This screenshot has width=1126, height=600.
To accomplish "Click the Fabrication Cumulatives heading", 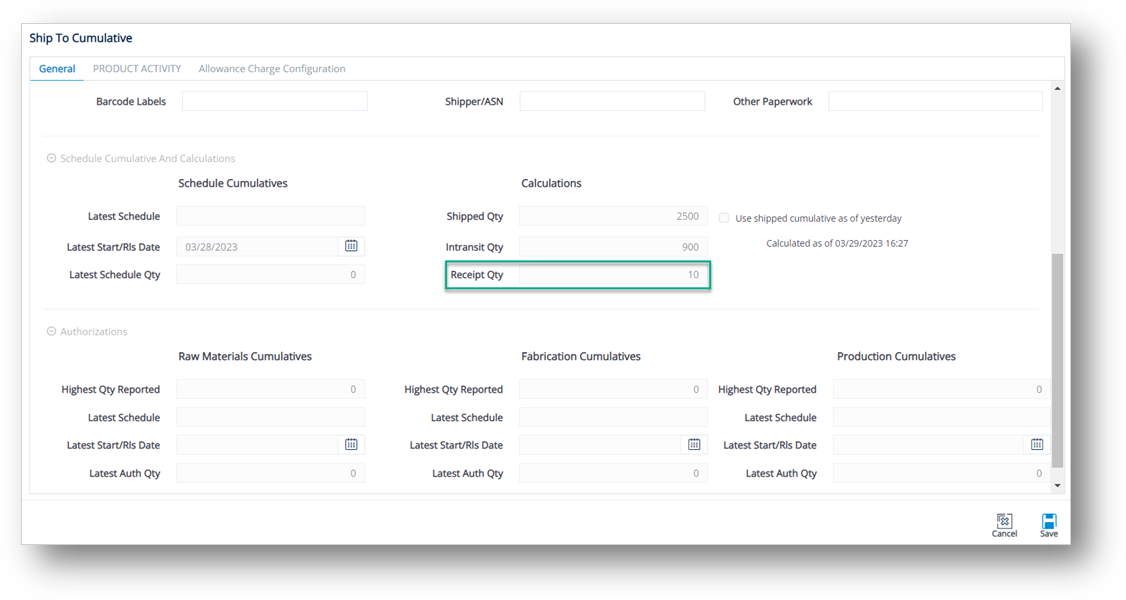I will (x=580, y=356).
